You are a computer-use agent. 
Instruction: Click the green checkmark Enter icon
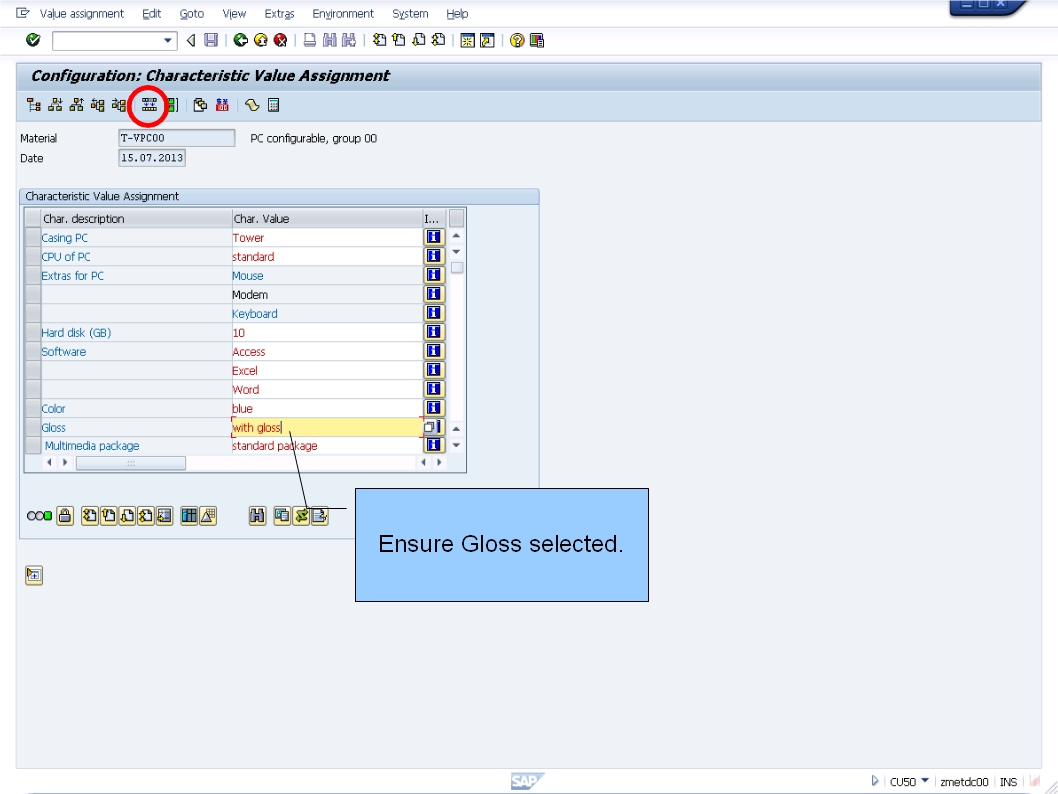[33, 41]
